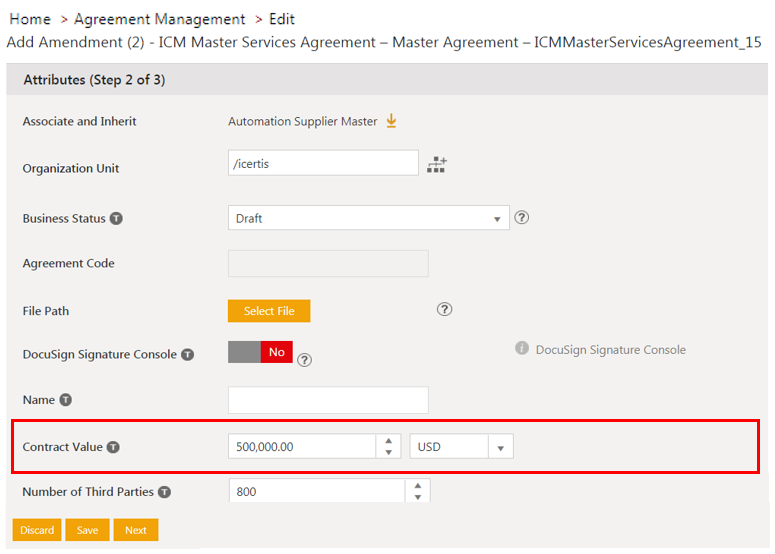The height and width of the screenshot is (554, 775).
Task: Open the organization unit hierarchy picker icon
Action: pos(437,165)
